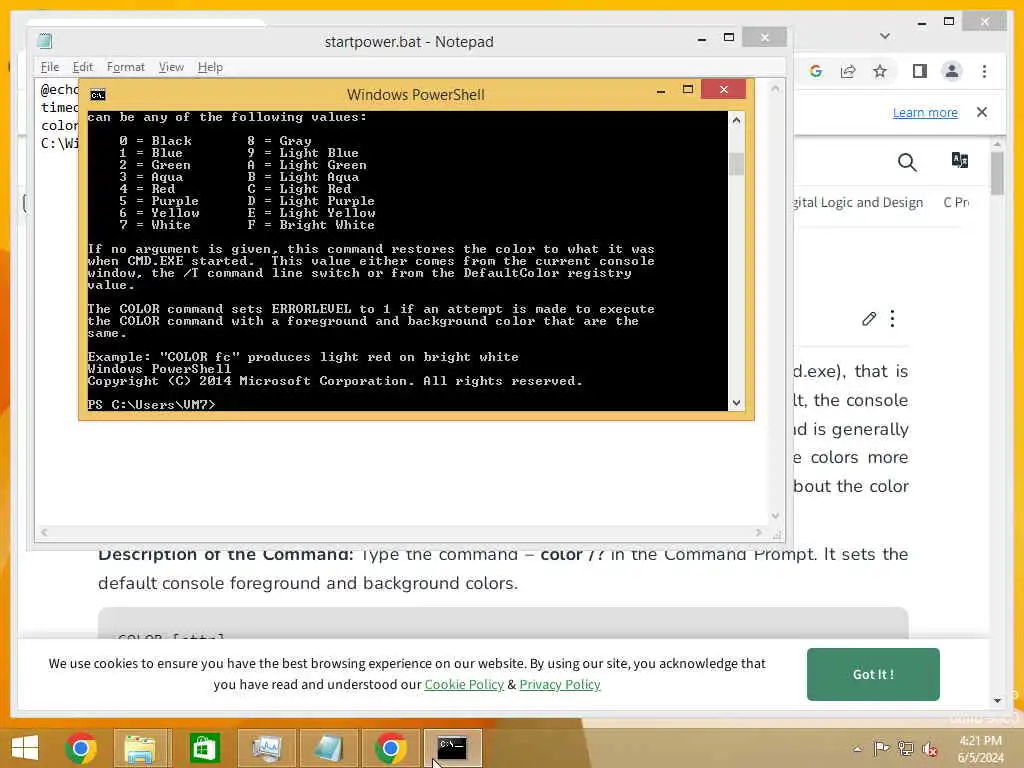Open File Explorer from taskbar

[140, 748]
